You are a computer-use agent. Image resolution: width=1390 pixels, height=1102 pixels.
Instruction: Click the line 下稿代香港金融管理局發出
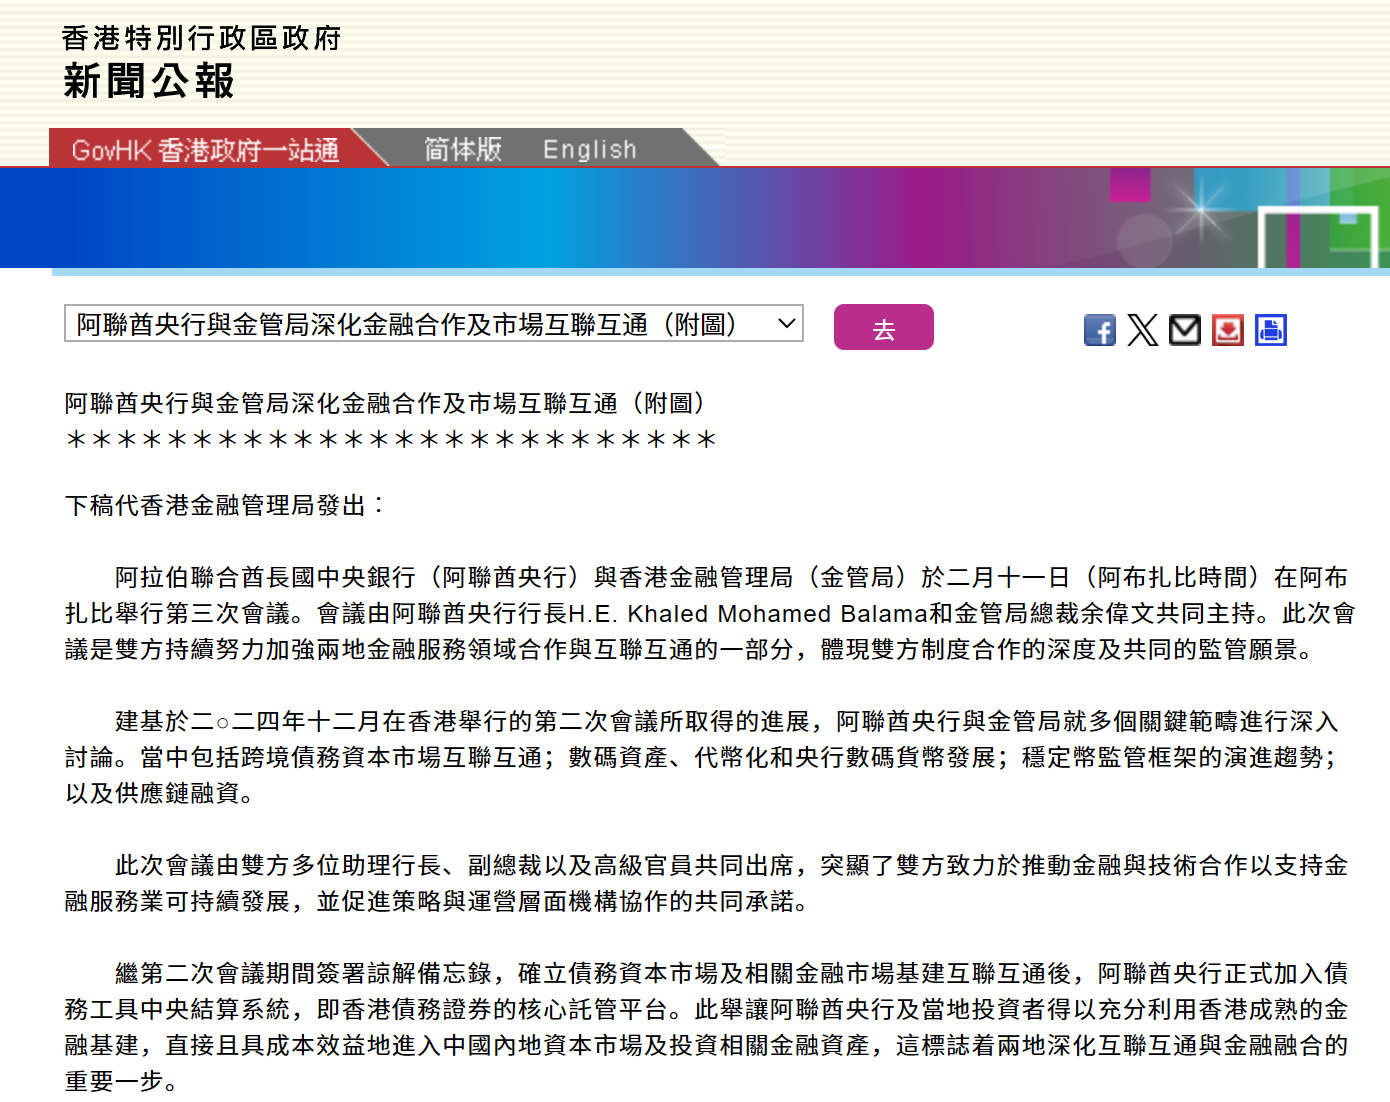point(225,505)
